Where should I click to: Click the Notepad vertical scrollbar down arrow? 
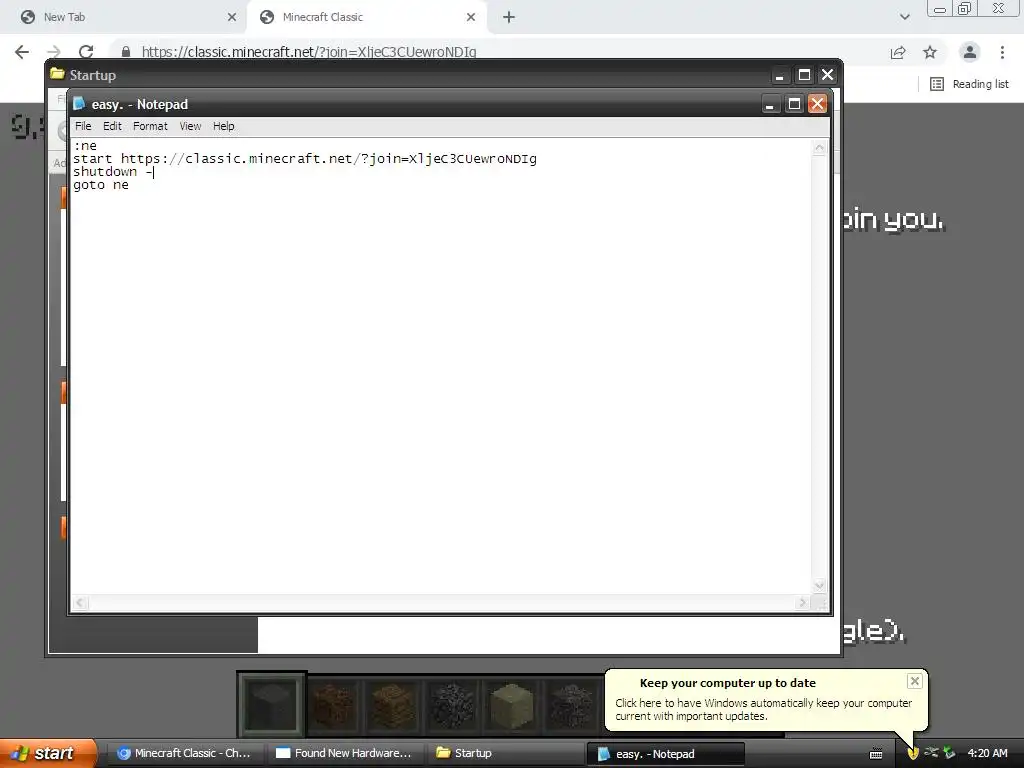coord(819,585)
